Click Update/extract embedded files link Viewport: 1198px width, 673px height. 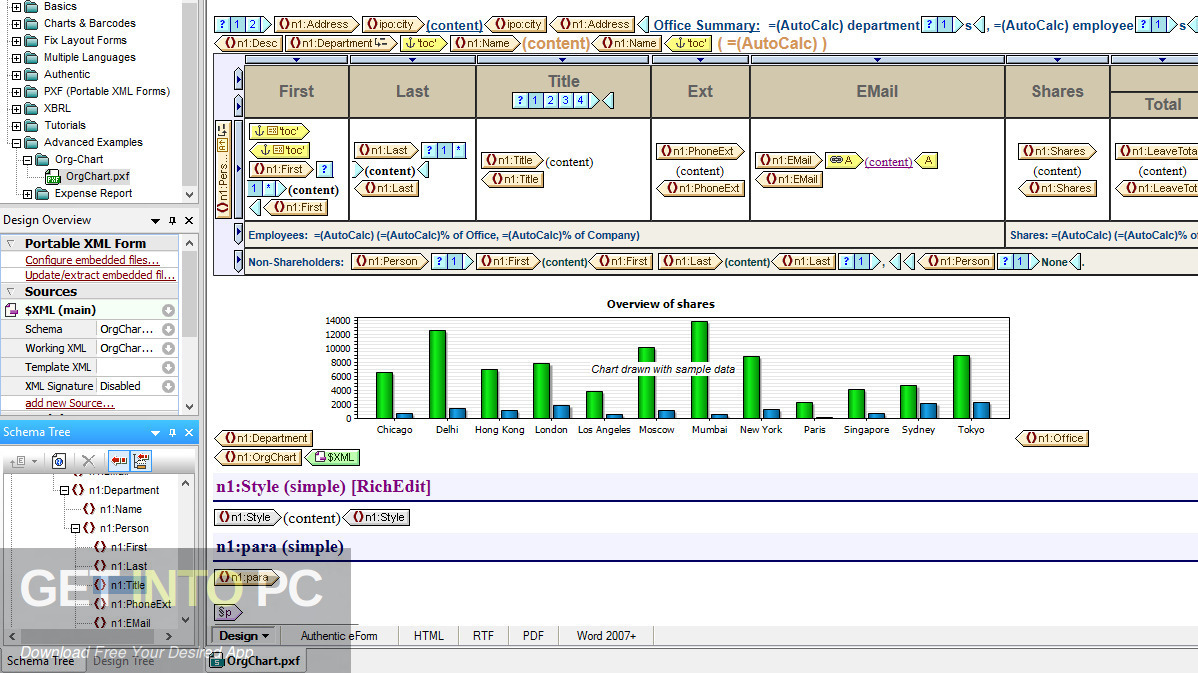(x=100, y=275)
